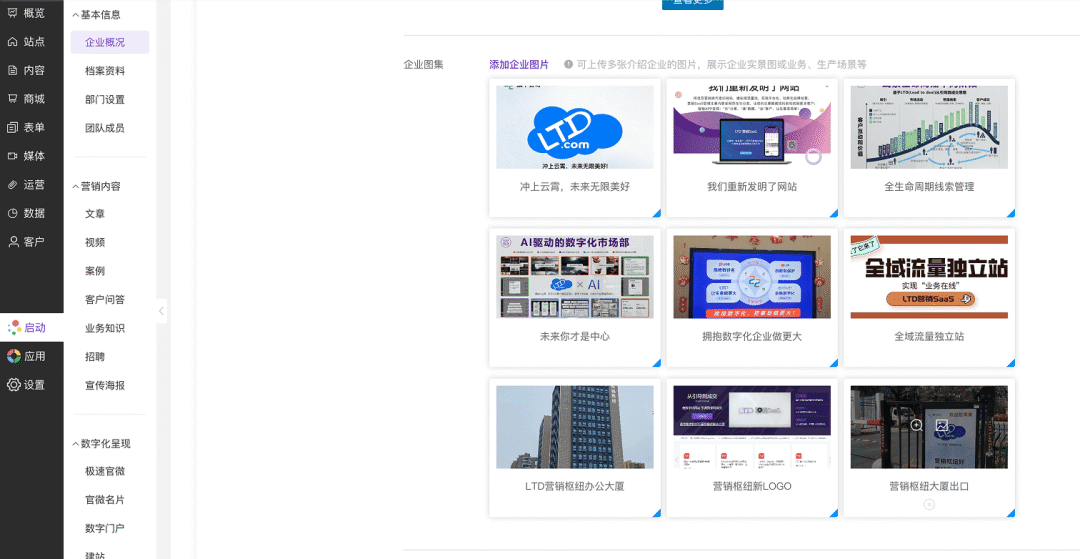Open the AI驱动的数字化市场部 thumbnail
1080x559 pixels.
click(574, 277)
